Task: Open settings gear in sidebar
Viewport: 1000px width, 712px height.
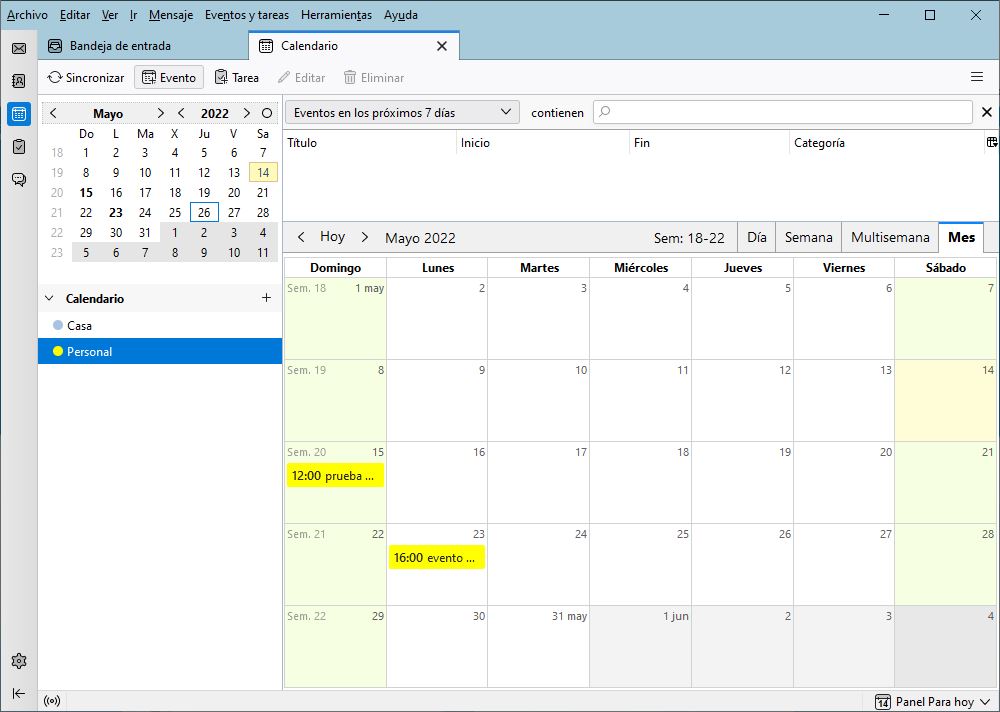Action: [x=18, y=661]
